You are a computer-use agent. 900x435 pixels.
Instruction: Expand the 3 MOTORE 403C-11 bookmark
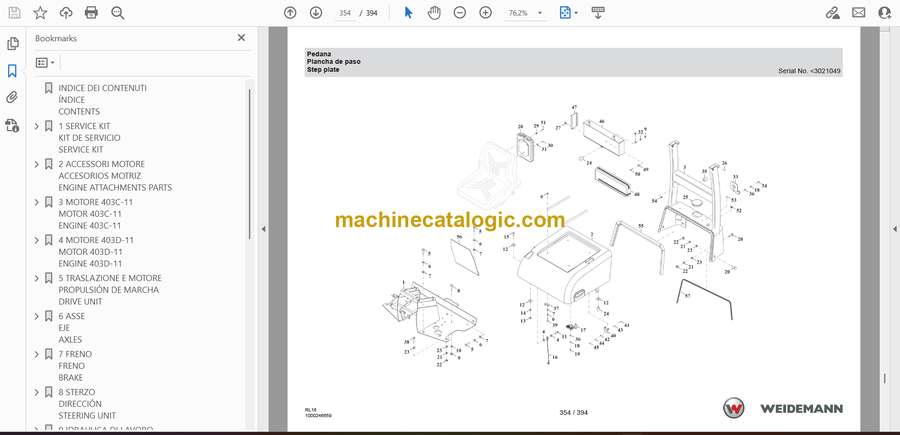click(x=37, y=202)
